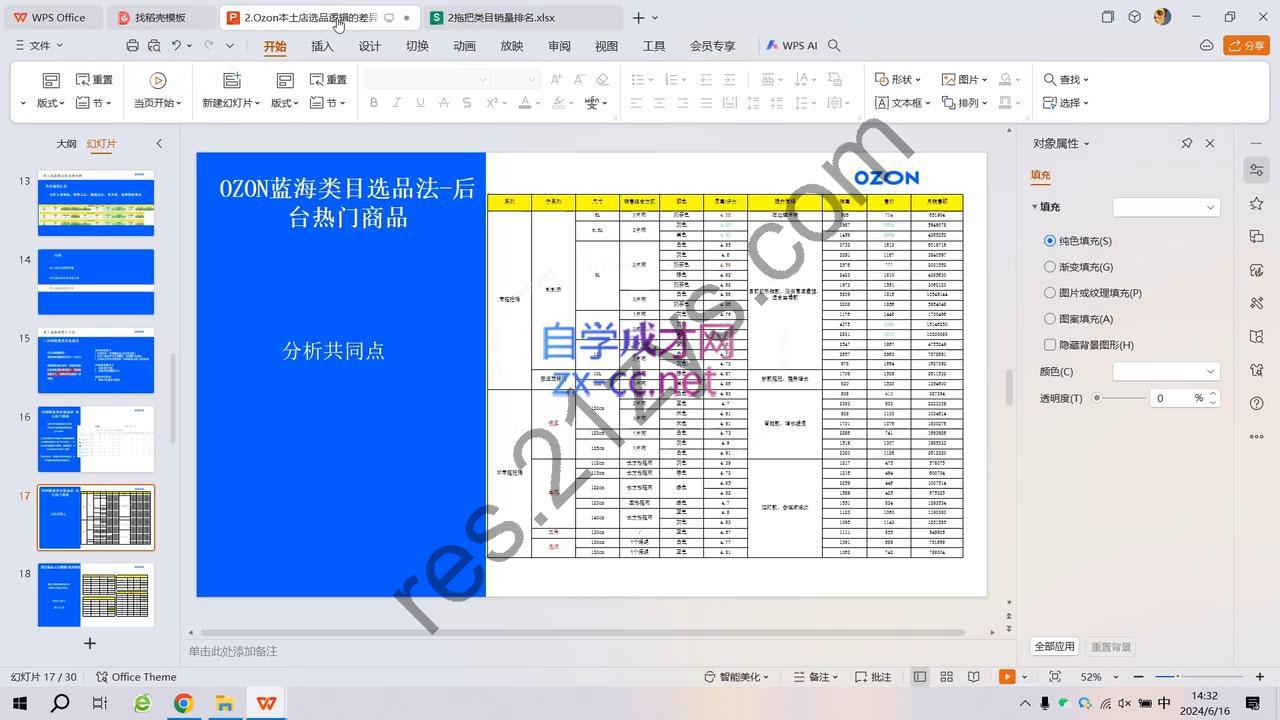Click object properties sliders icon in right sidebar
Viewport: 1280px width, 720px height.
(1257, 170)
